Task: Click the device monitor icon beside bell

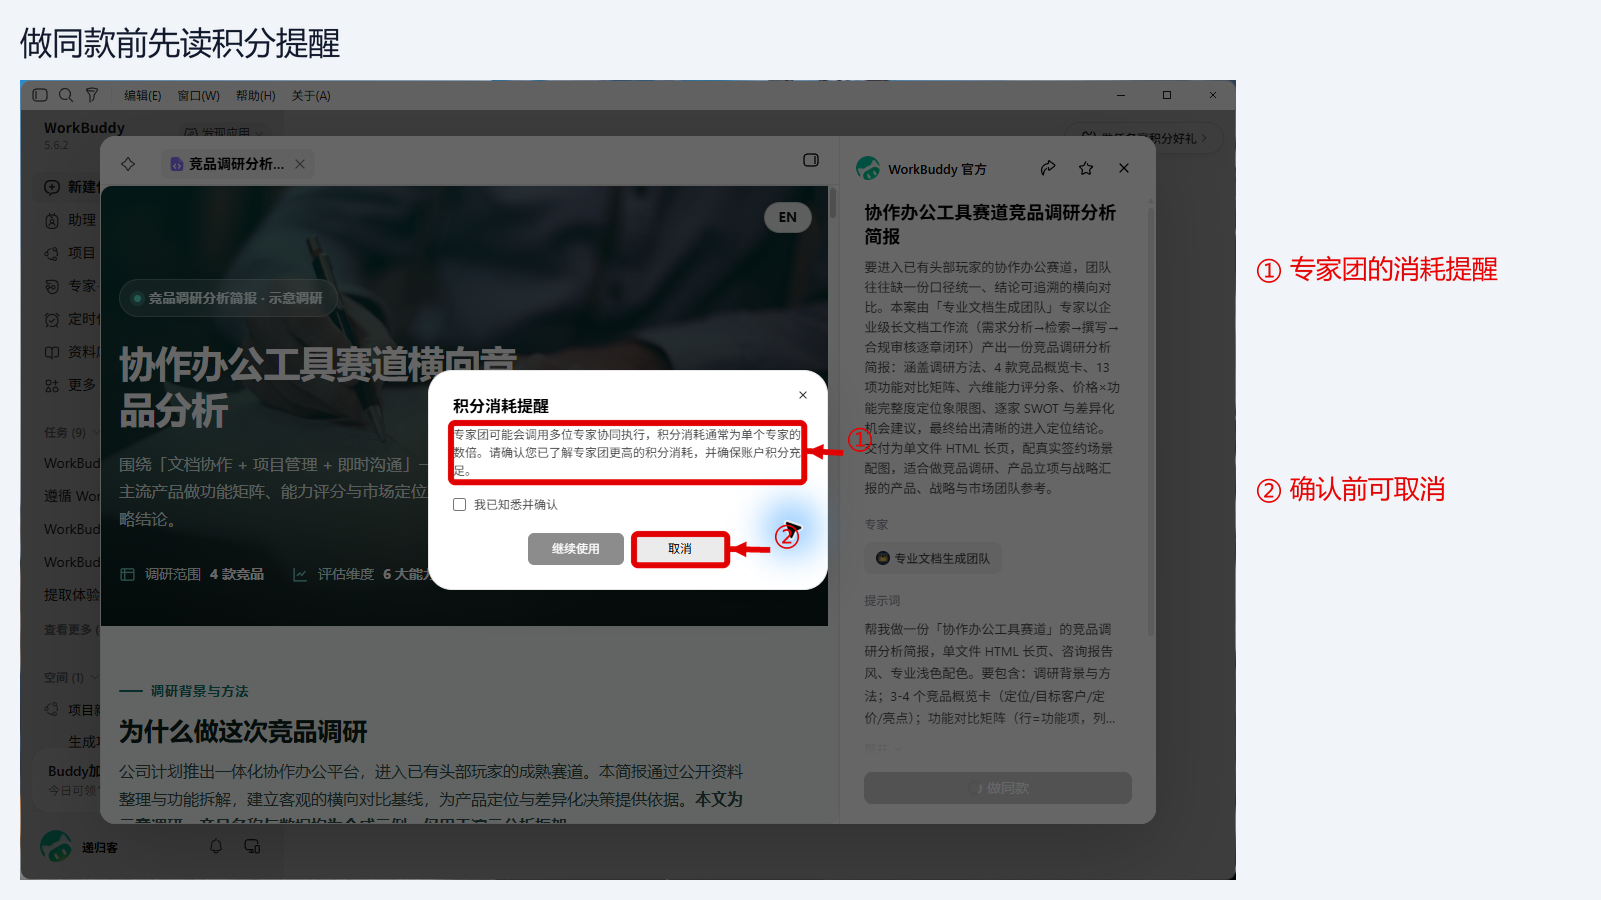Action: 252,847
